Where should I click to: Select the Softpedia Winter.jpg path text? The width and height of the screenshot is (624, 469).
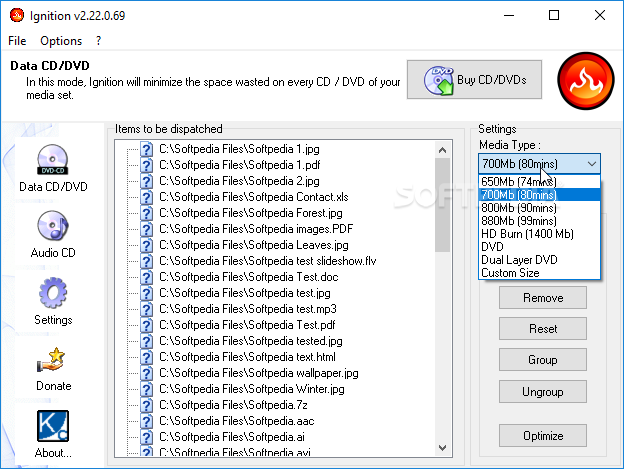click(x=252, y=389)
